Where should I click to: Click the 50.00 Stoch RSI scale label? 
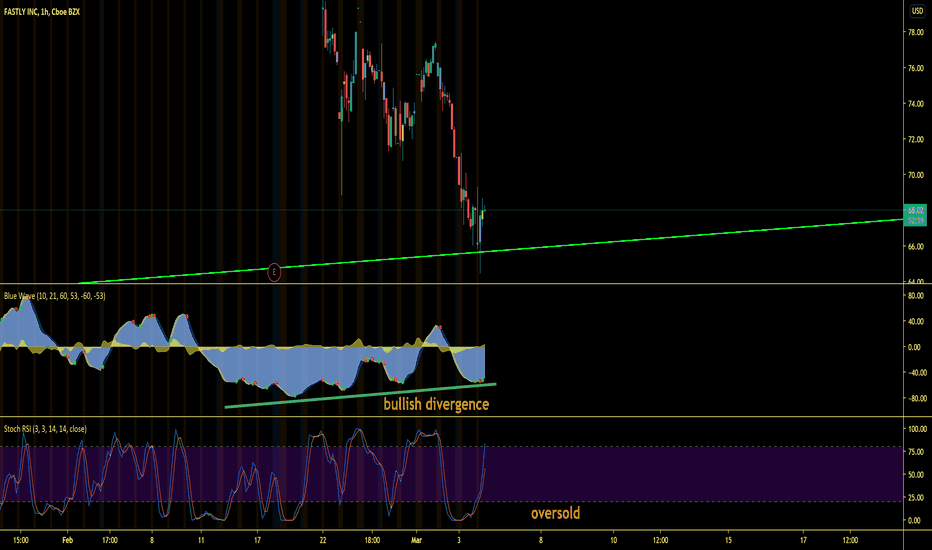pos(916,474)
